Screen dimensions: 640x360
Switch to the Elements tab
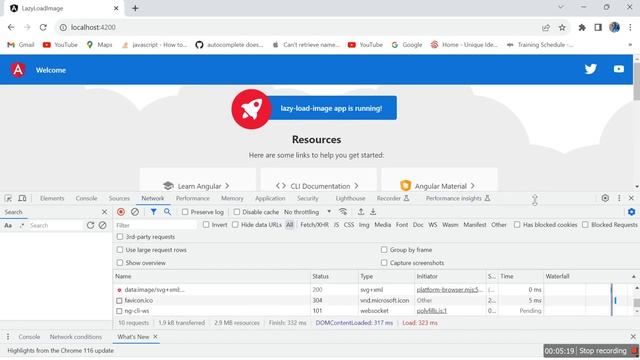coord(52,198)
